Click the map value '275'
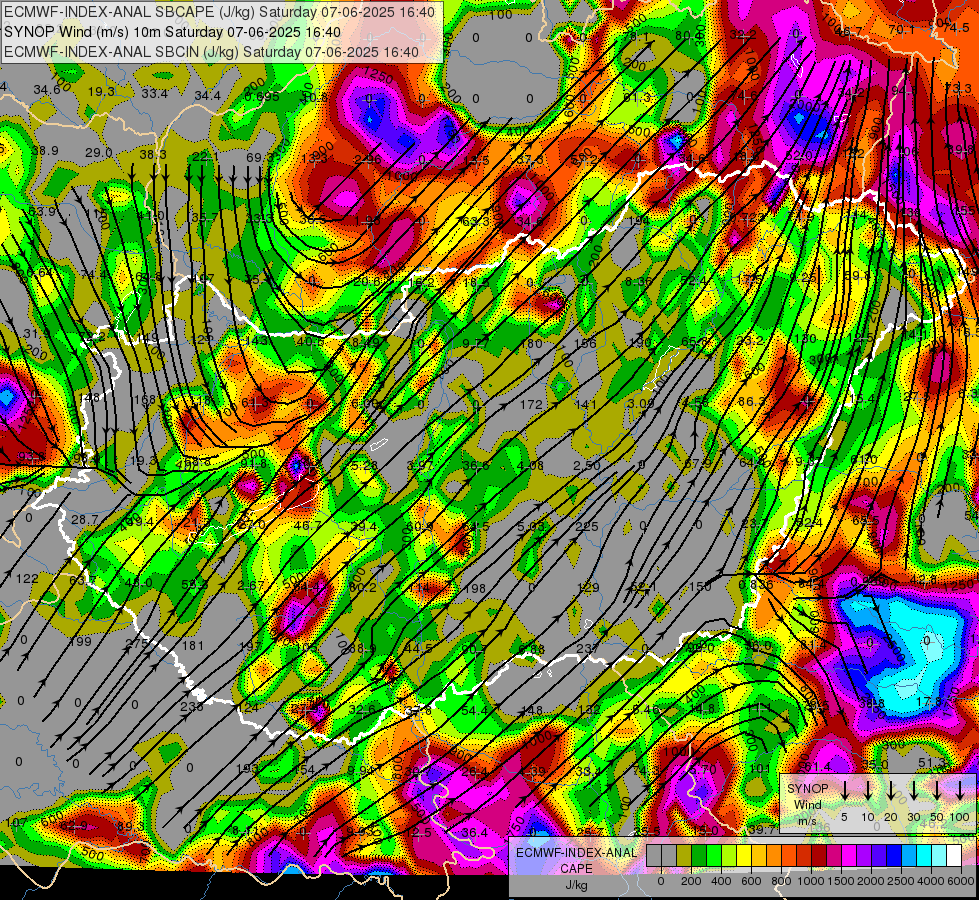The height and width of the screenshot is (900, 979). [x=137, y=643]
